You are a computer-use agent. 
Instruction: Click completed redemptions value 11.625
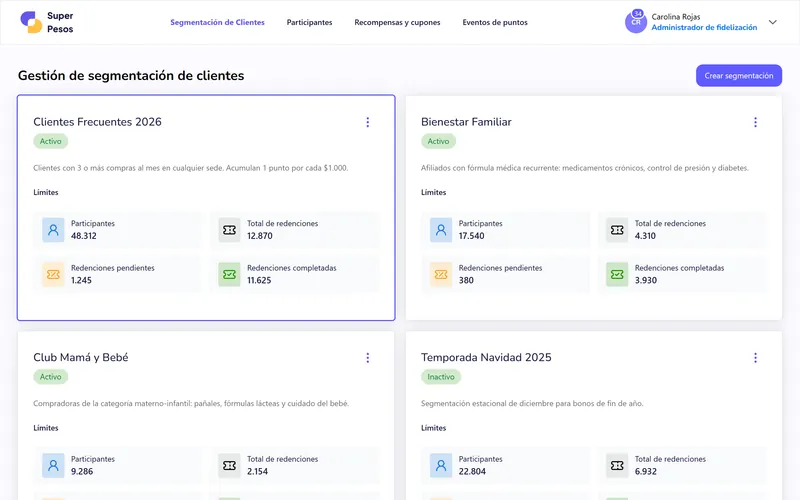tap(259, 280)
